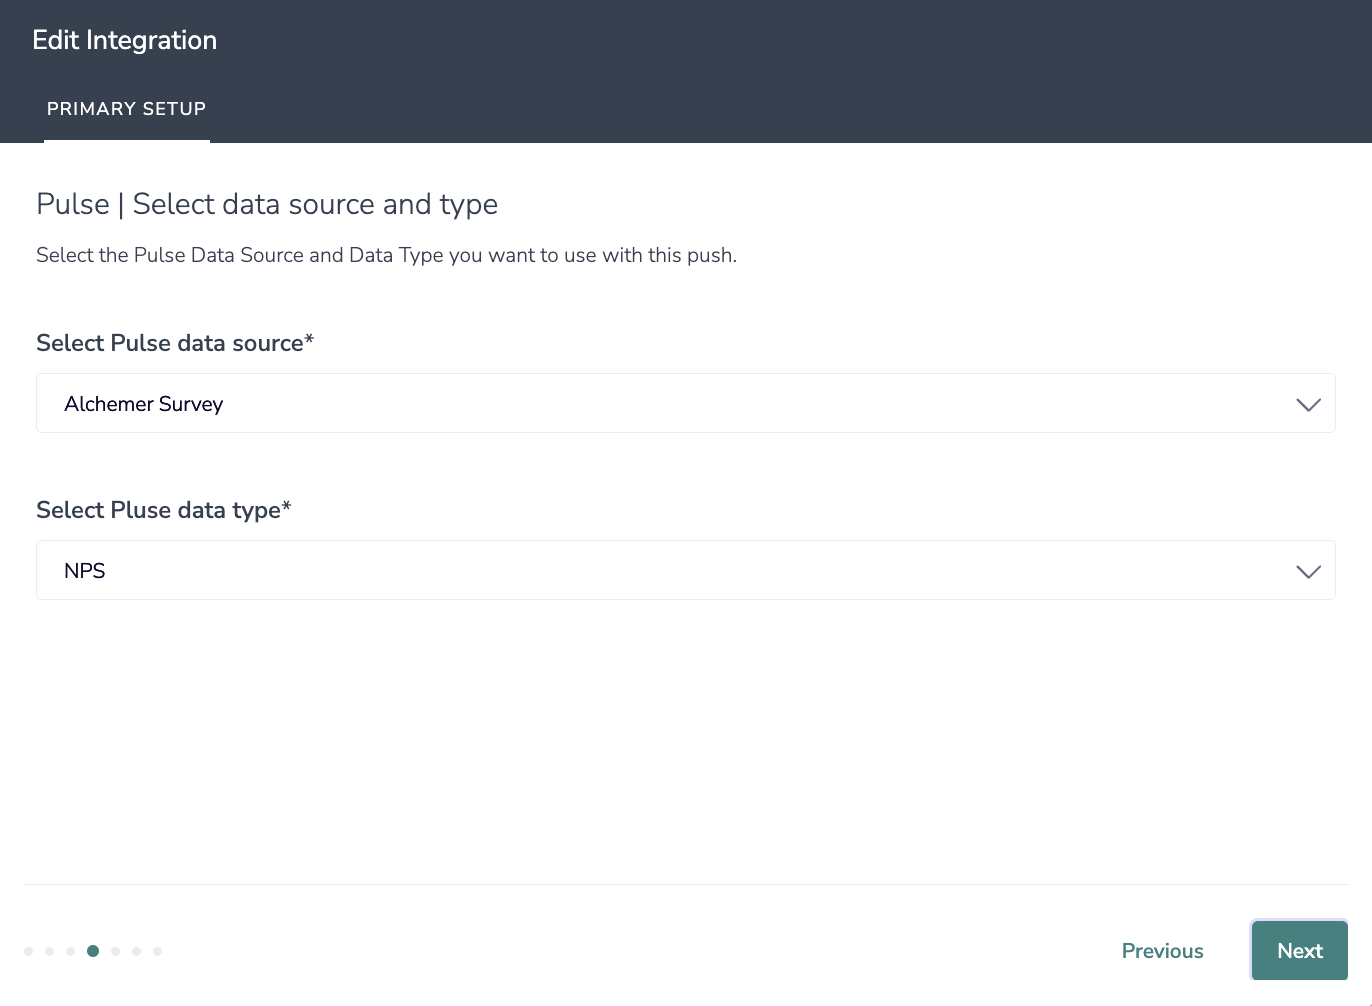
Task: Open the Select Pulse data source dropdown
Action: coord(685,403)
